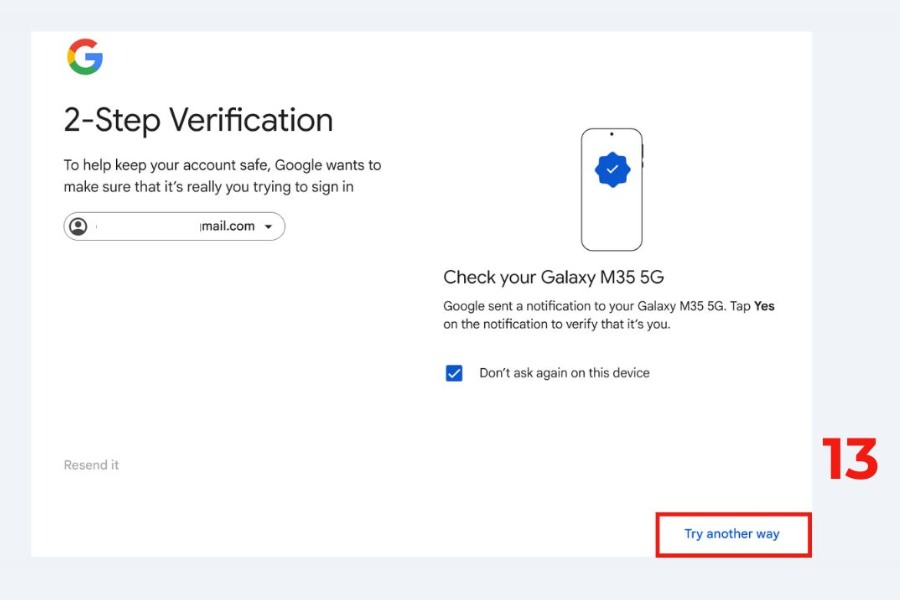
Task: Expand the account switcher dropdown arrow
Action: pyautogui.click(x=268, y=227)
